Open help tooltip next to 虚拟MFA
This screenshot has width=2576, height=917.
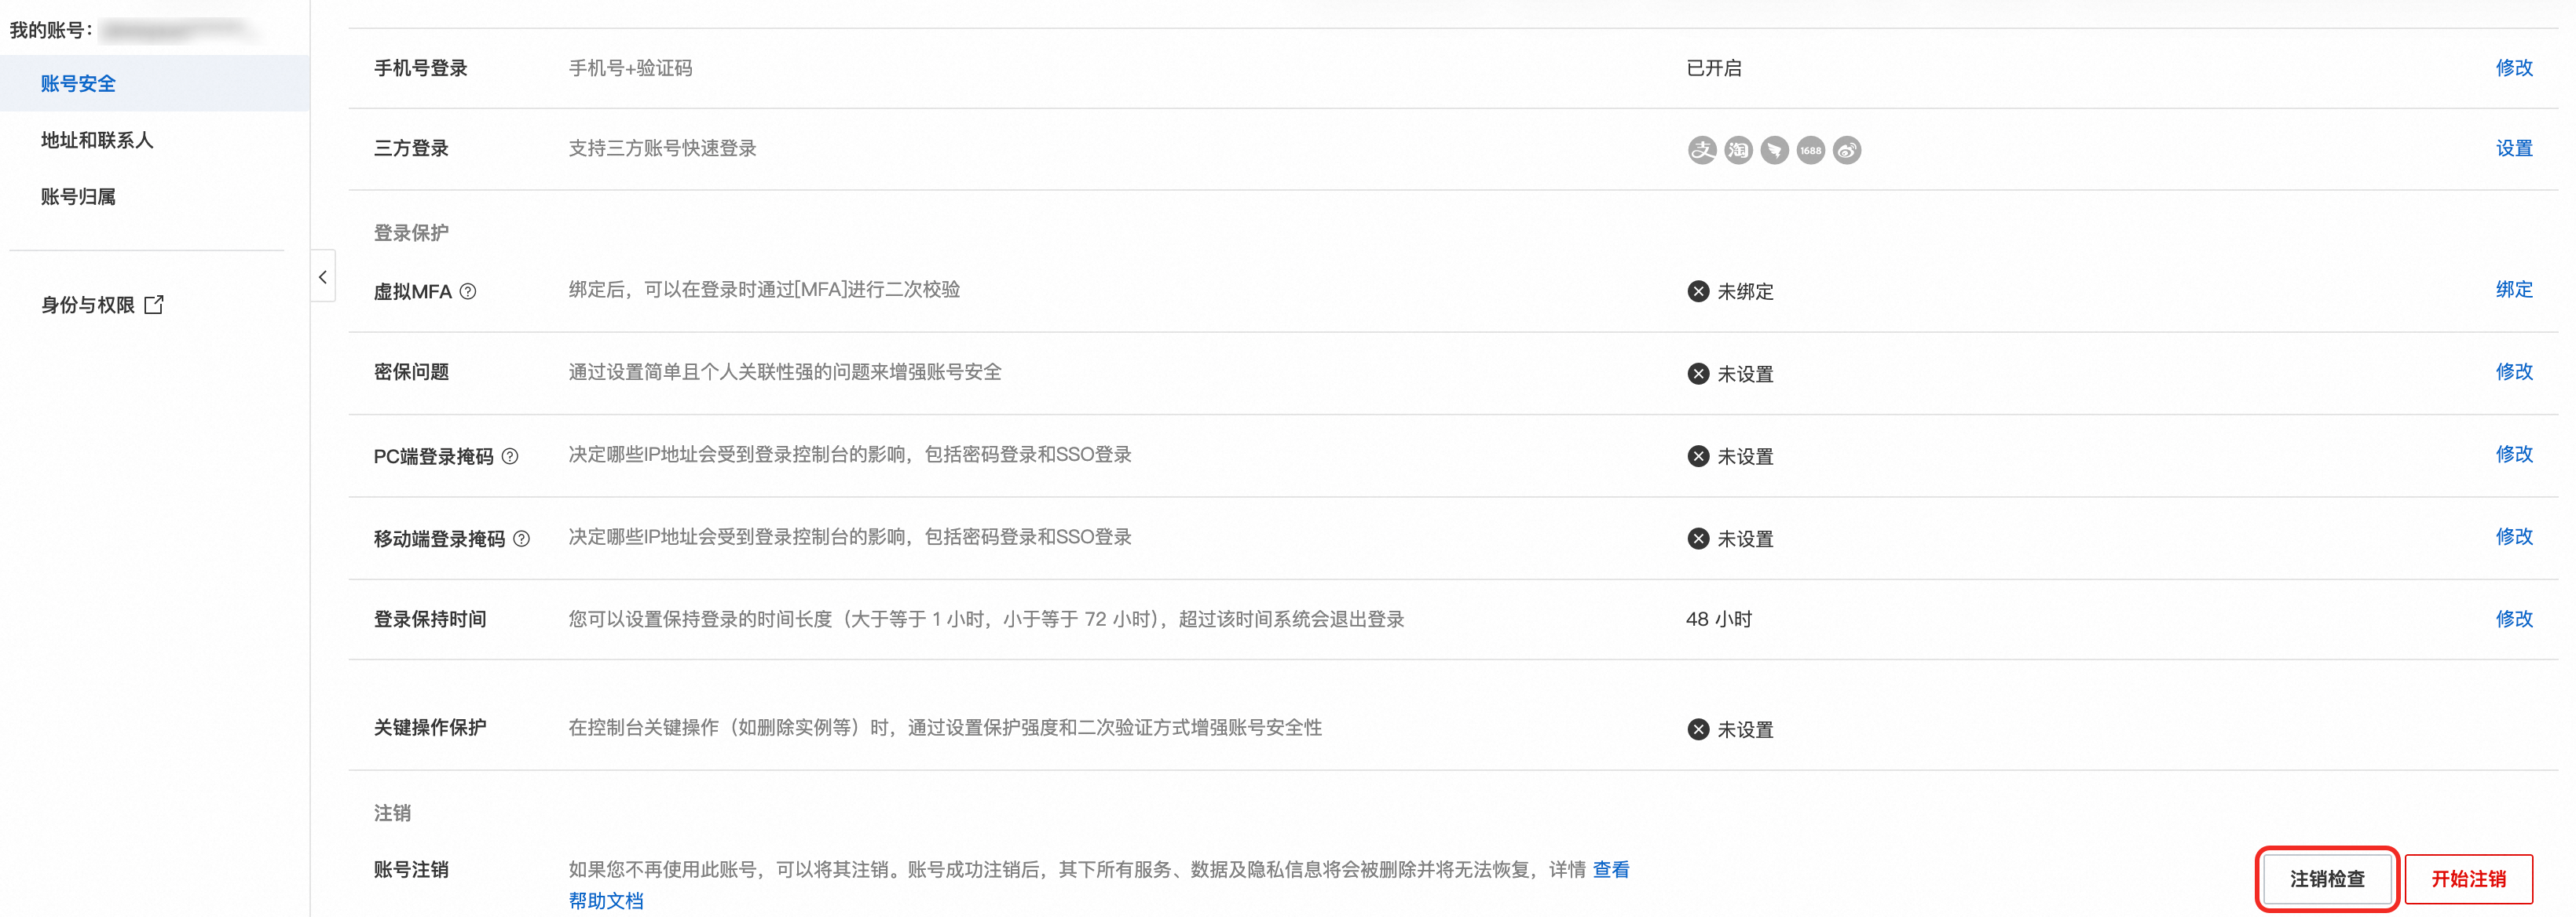[x=468, y=291]
